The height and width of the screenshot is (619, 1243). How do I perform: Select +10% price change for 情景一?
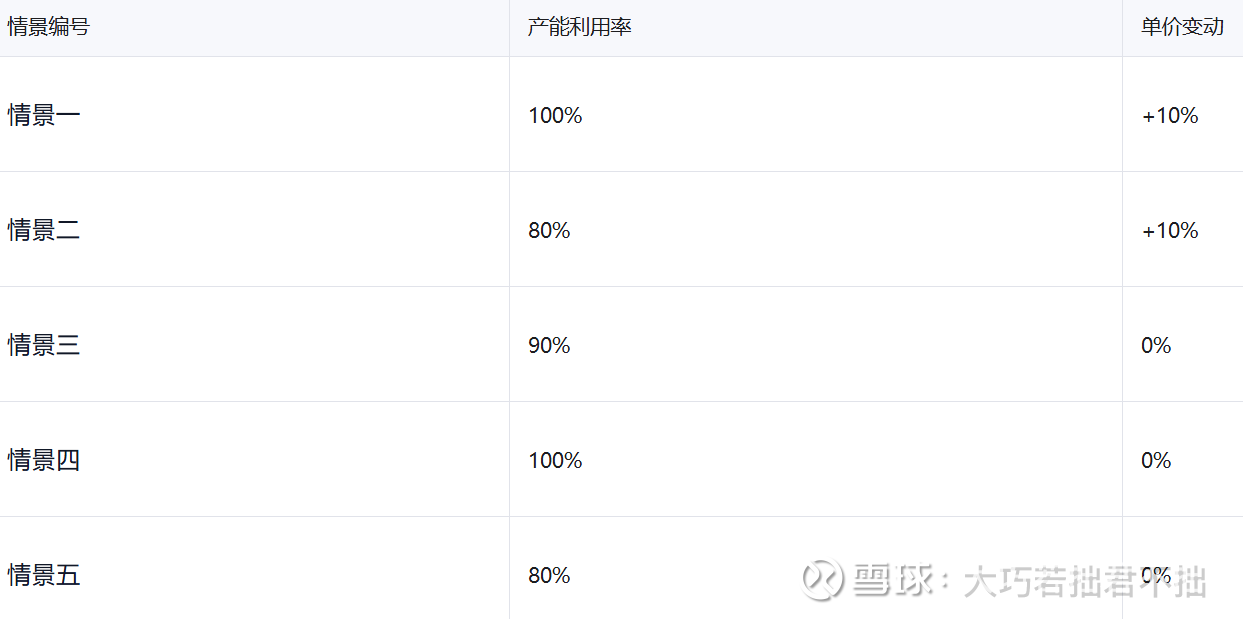click(x=1170, y=115)
